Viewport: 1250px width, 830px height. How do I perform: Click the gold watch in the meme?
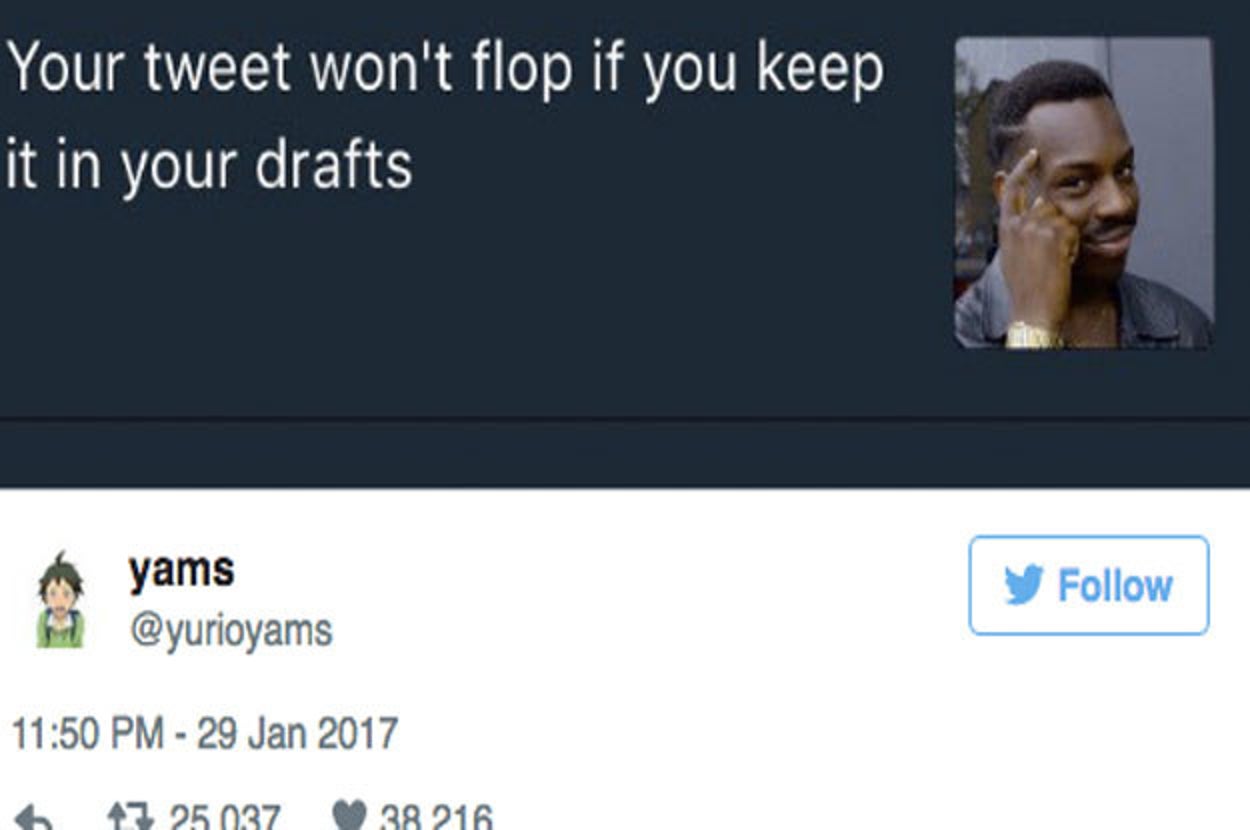[1033, 335]
